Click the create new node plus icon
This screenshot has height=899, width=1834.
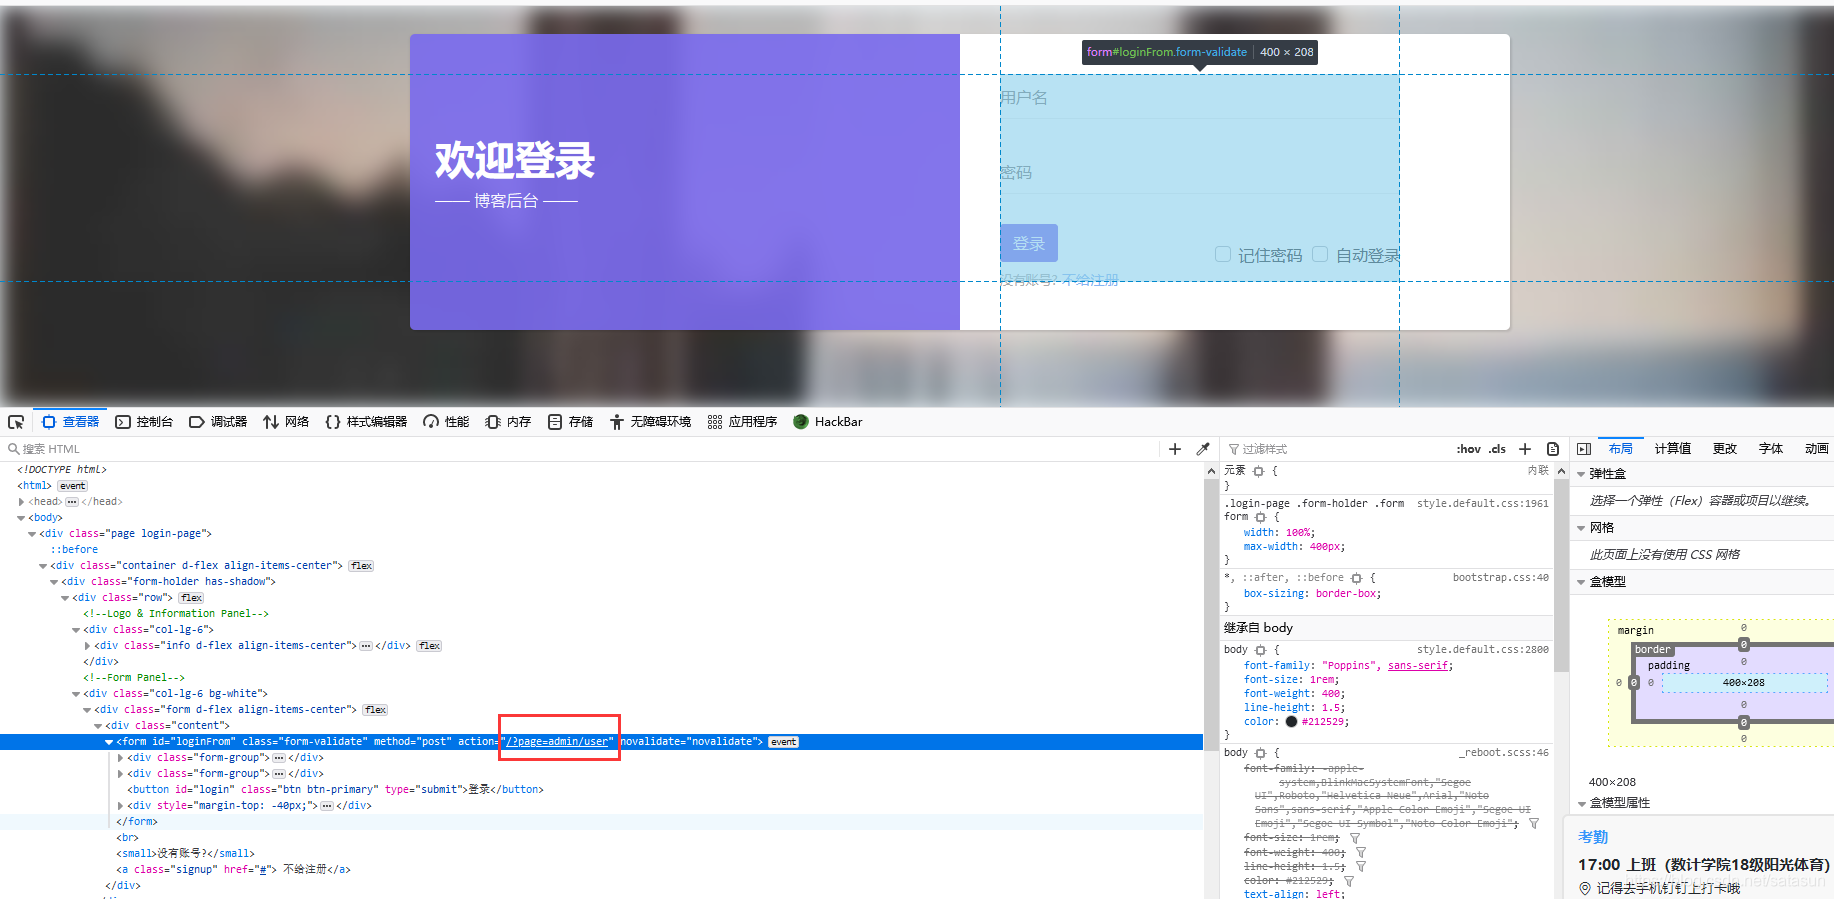1175,449
